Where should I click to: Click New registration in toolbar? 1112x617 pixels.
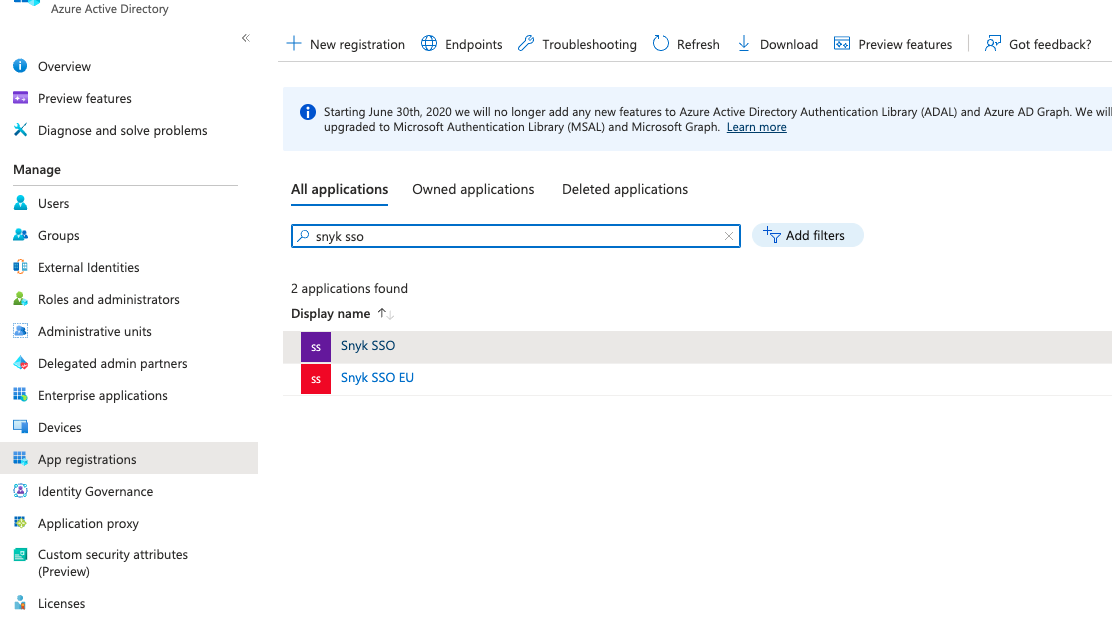point(345,44)
